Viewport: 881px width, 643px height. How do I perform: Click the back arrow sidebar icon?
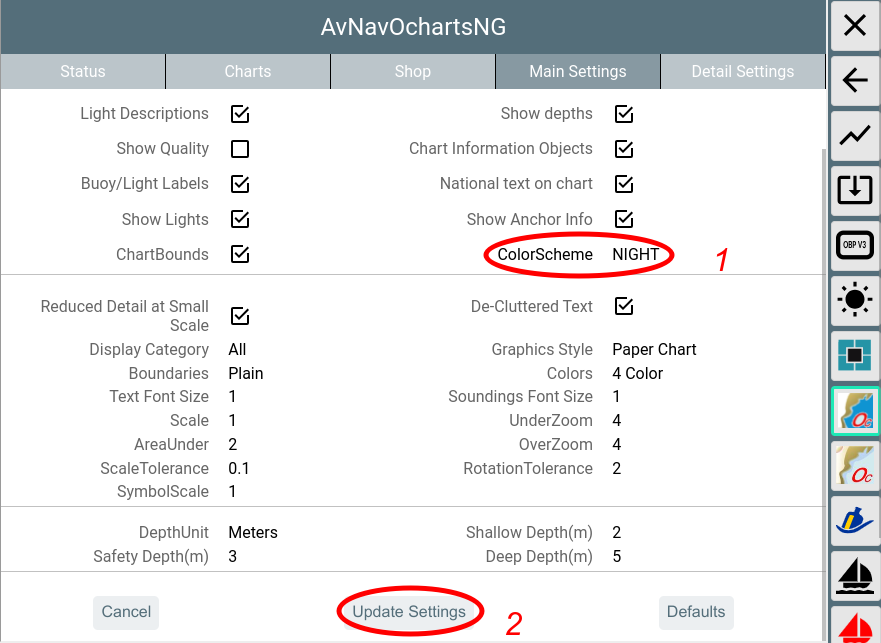tap(855, 81)
